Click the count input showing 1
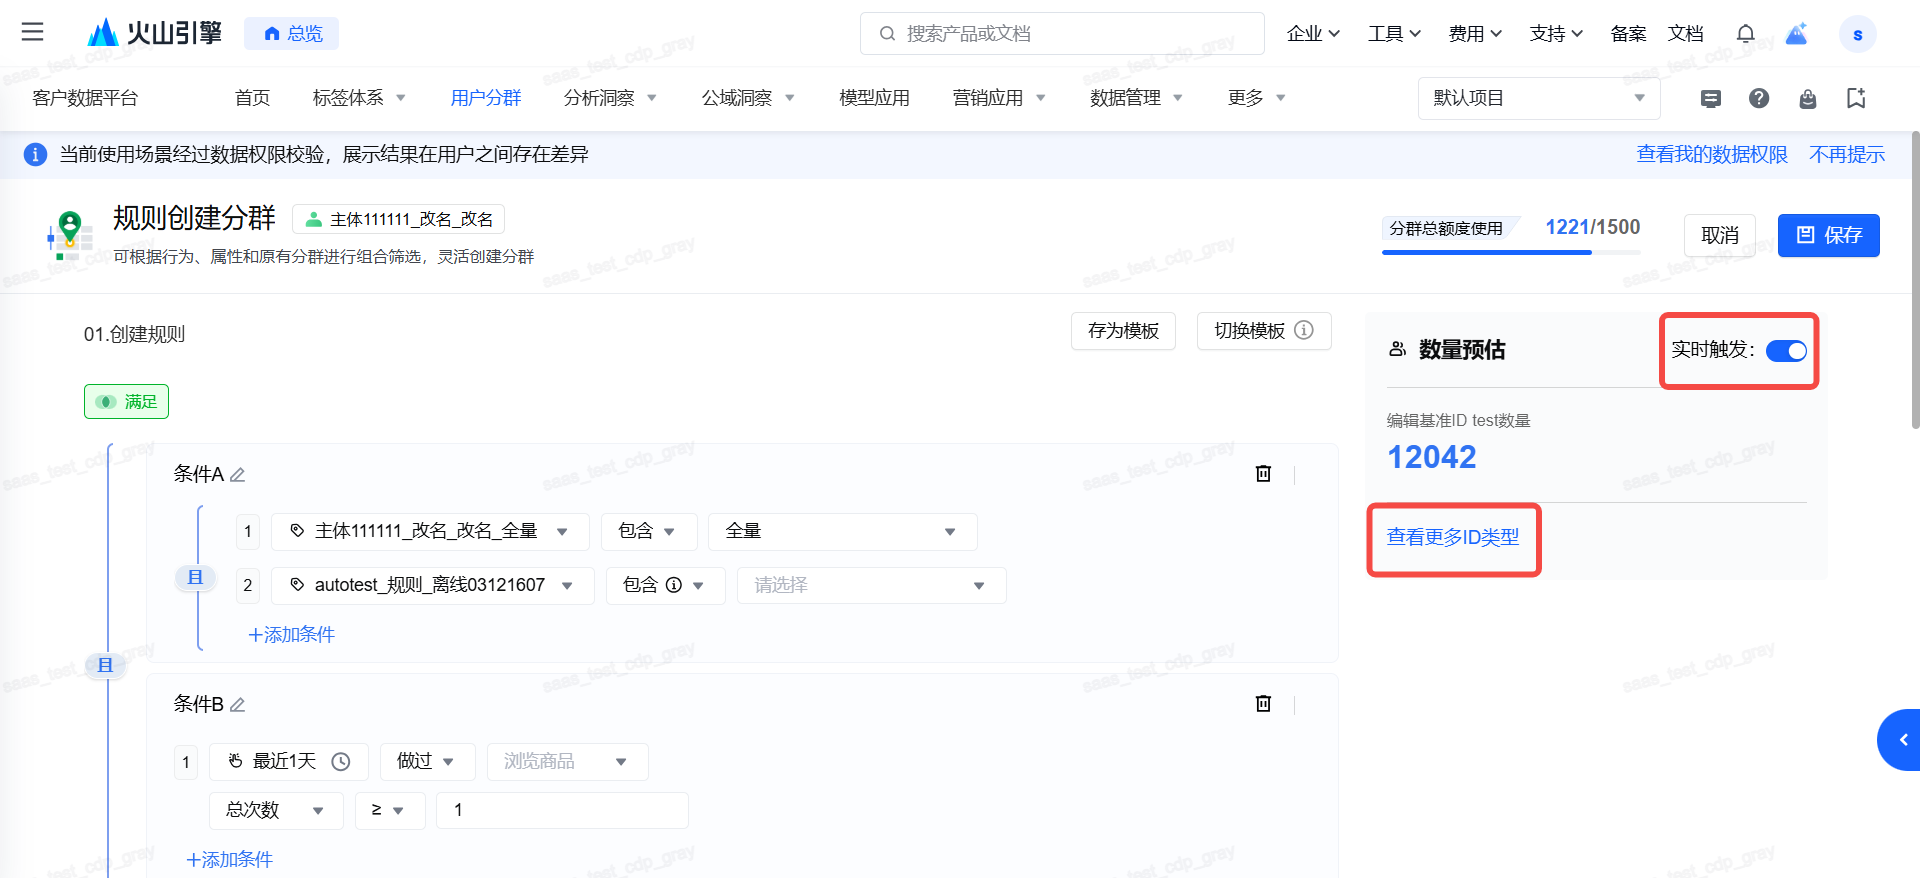The height and width of the screenshot is (878, 1920). coord(562,810)
